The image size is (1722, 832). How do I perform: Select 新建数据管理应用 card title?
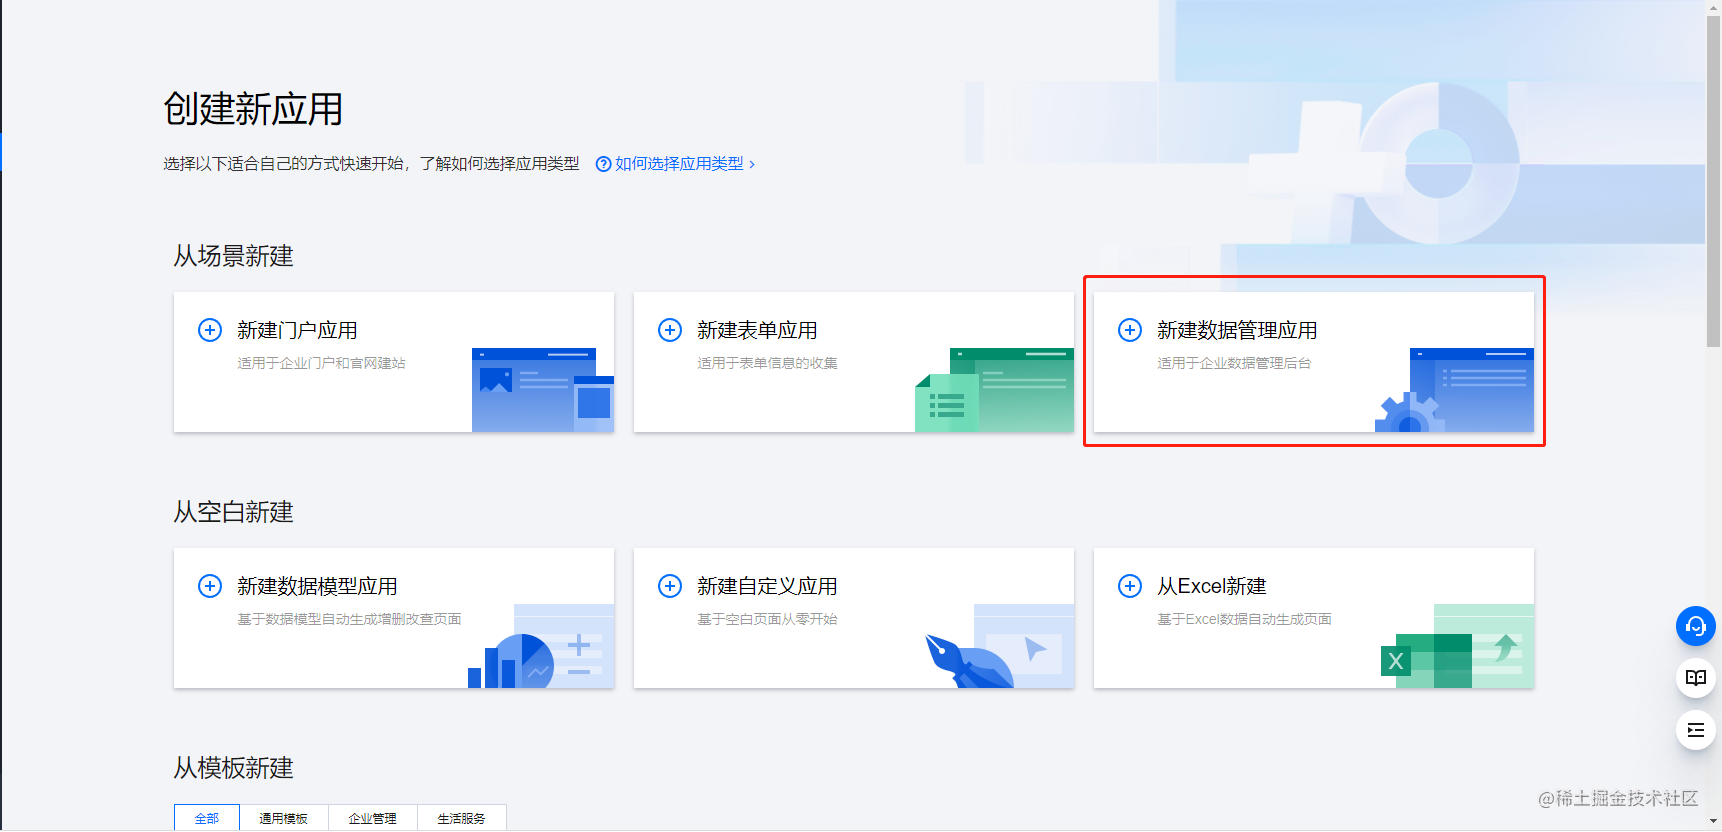(x=1237, y=330)
